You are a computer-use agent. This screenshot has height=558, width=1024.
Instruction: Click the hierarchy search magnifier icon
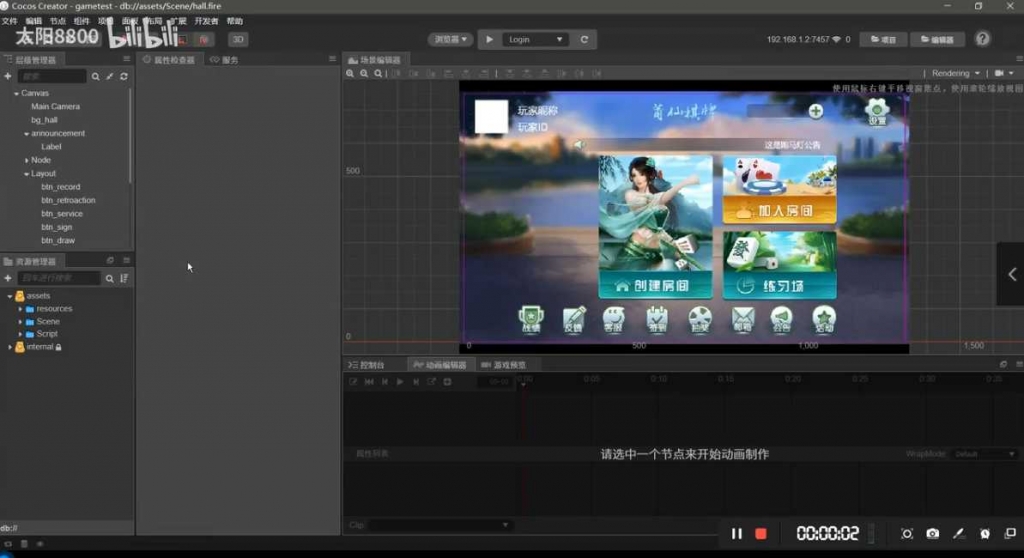tap(95, 76)
